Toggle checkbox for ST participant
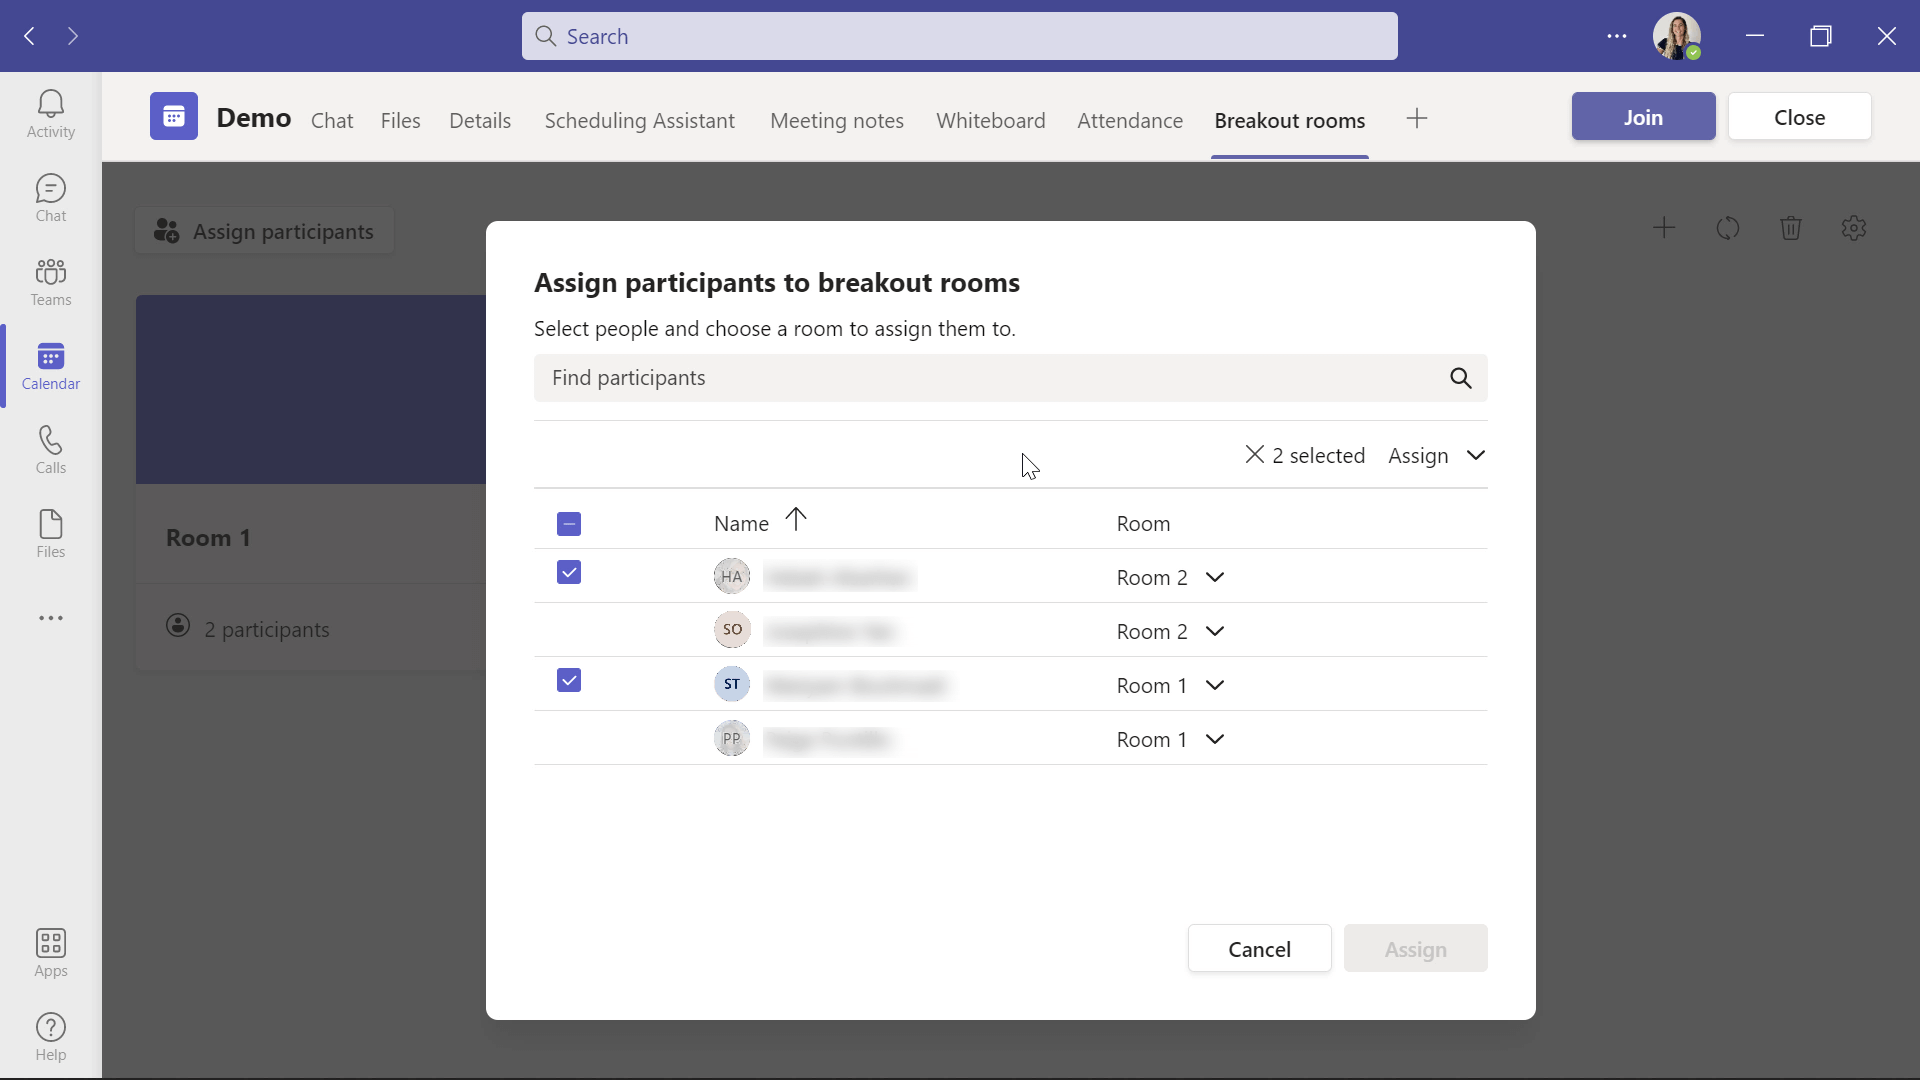The image size is (1920, 1080). pyautogui.click(x=568, y=682)
